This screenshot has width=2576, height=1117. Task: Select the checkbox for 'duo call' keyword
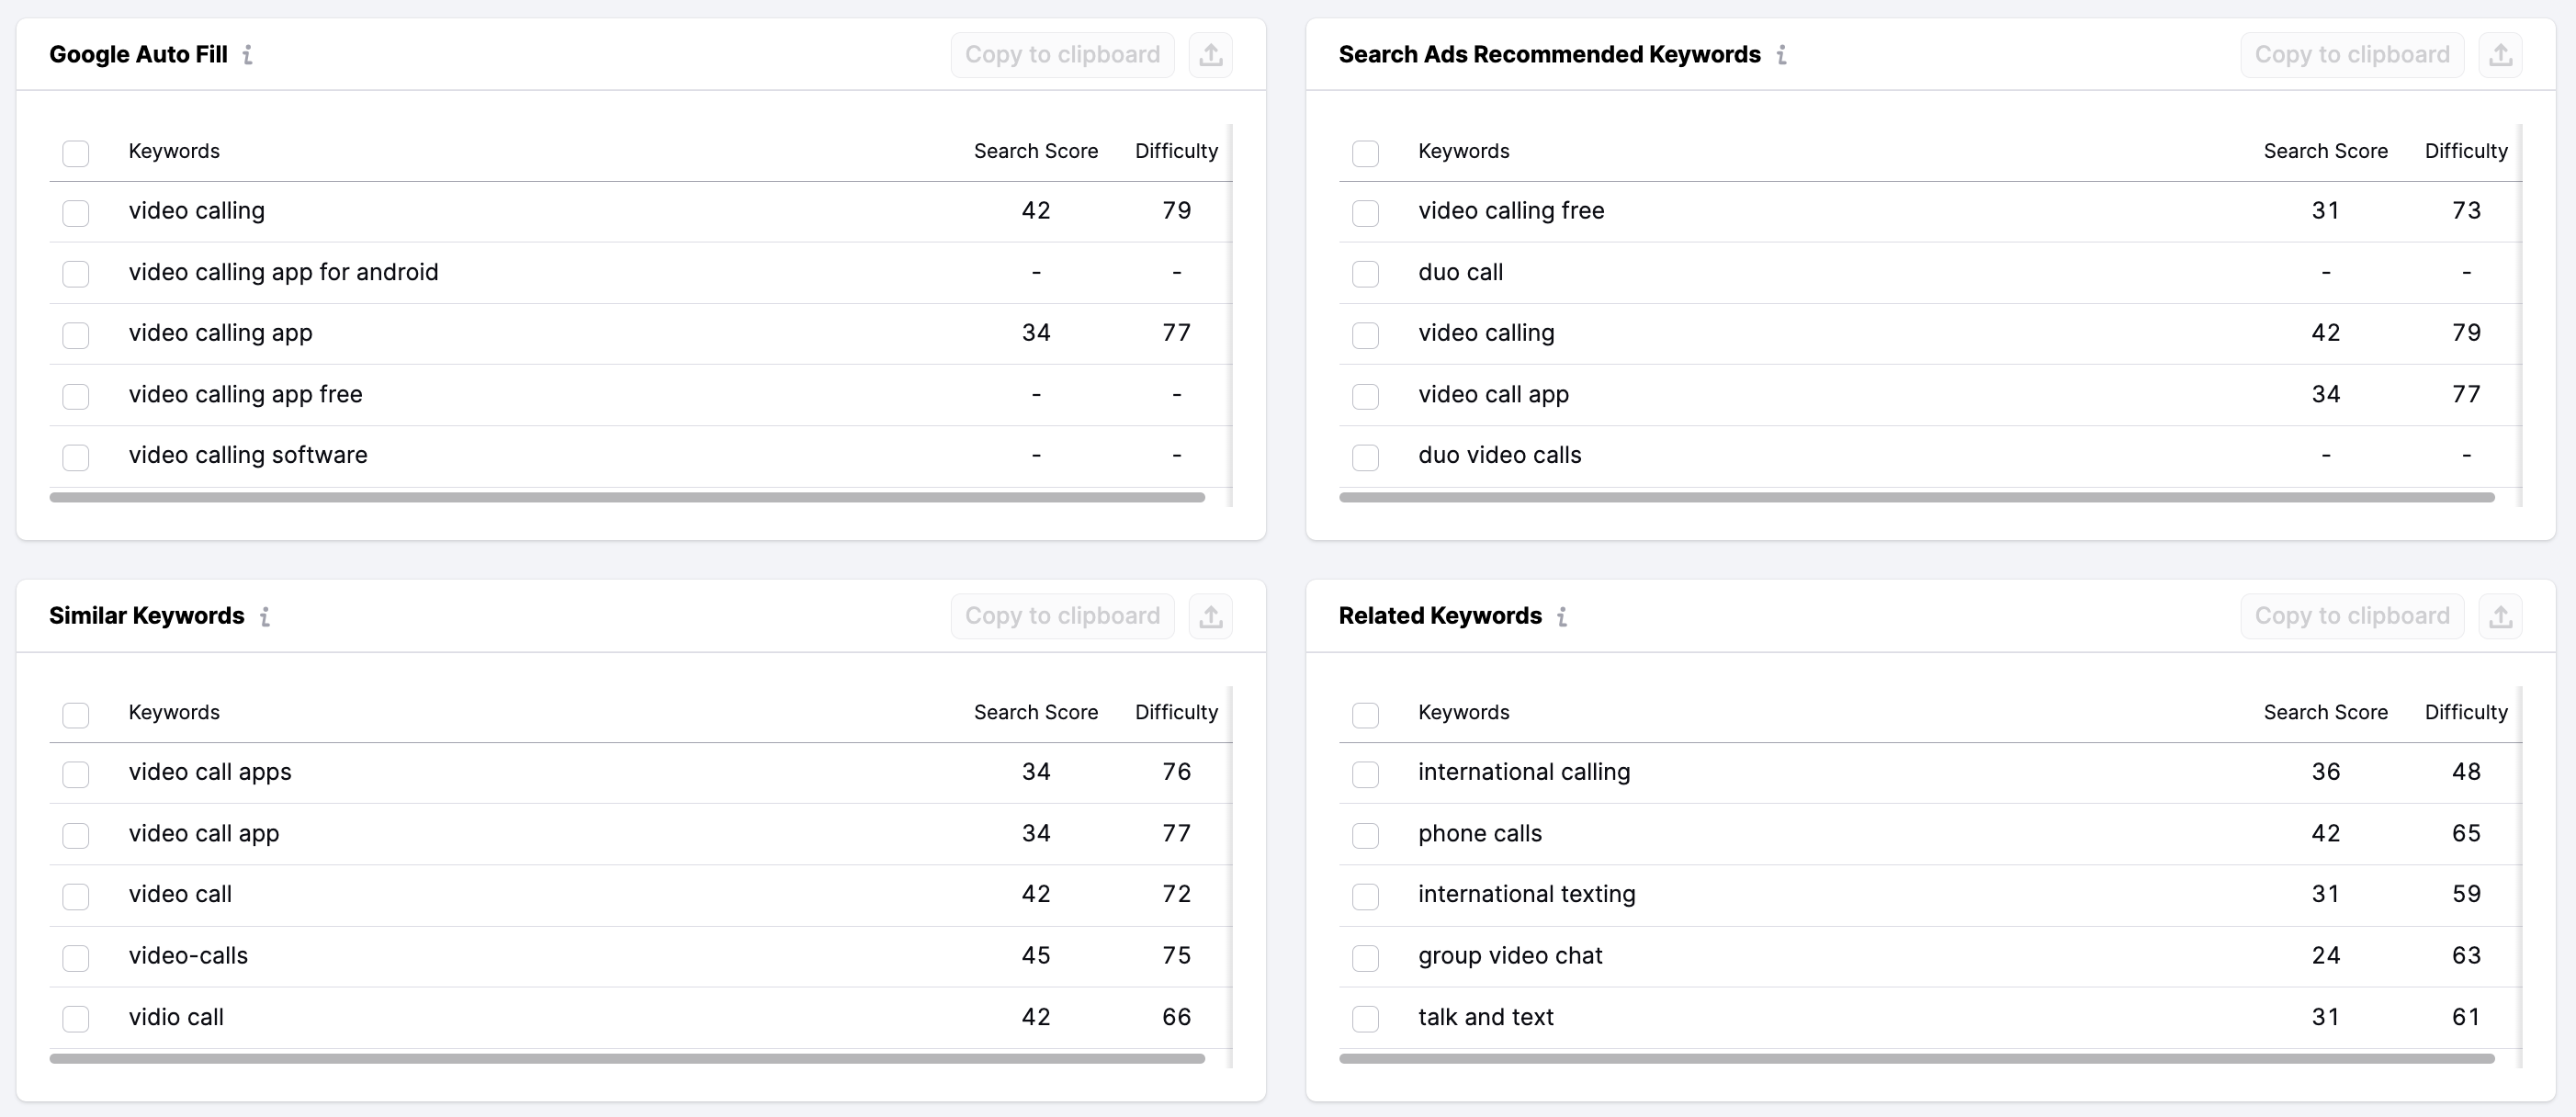click(x=1366, y=274)
